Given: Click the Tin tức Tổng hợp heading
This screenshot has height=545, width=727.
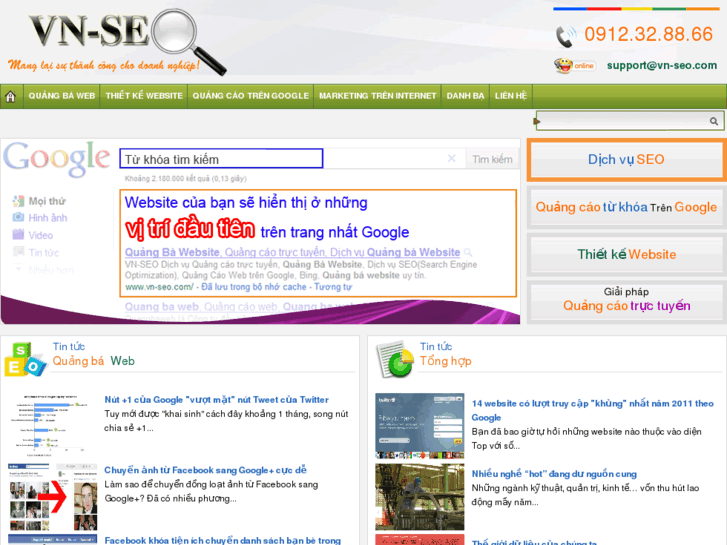Looking at the screenshot, I should tap(446, 354).
